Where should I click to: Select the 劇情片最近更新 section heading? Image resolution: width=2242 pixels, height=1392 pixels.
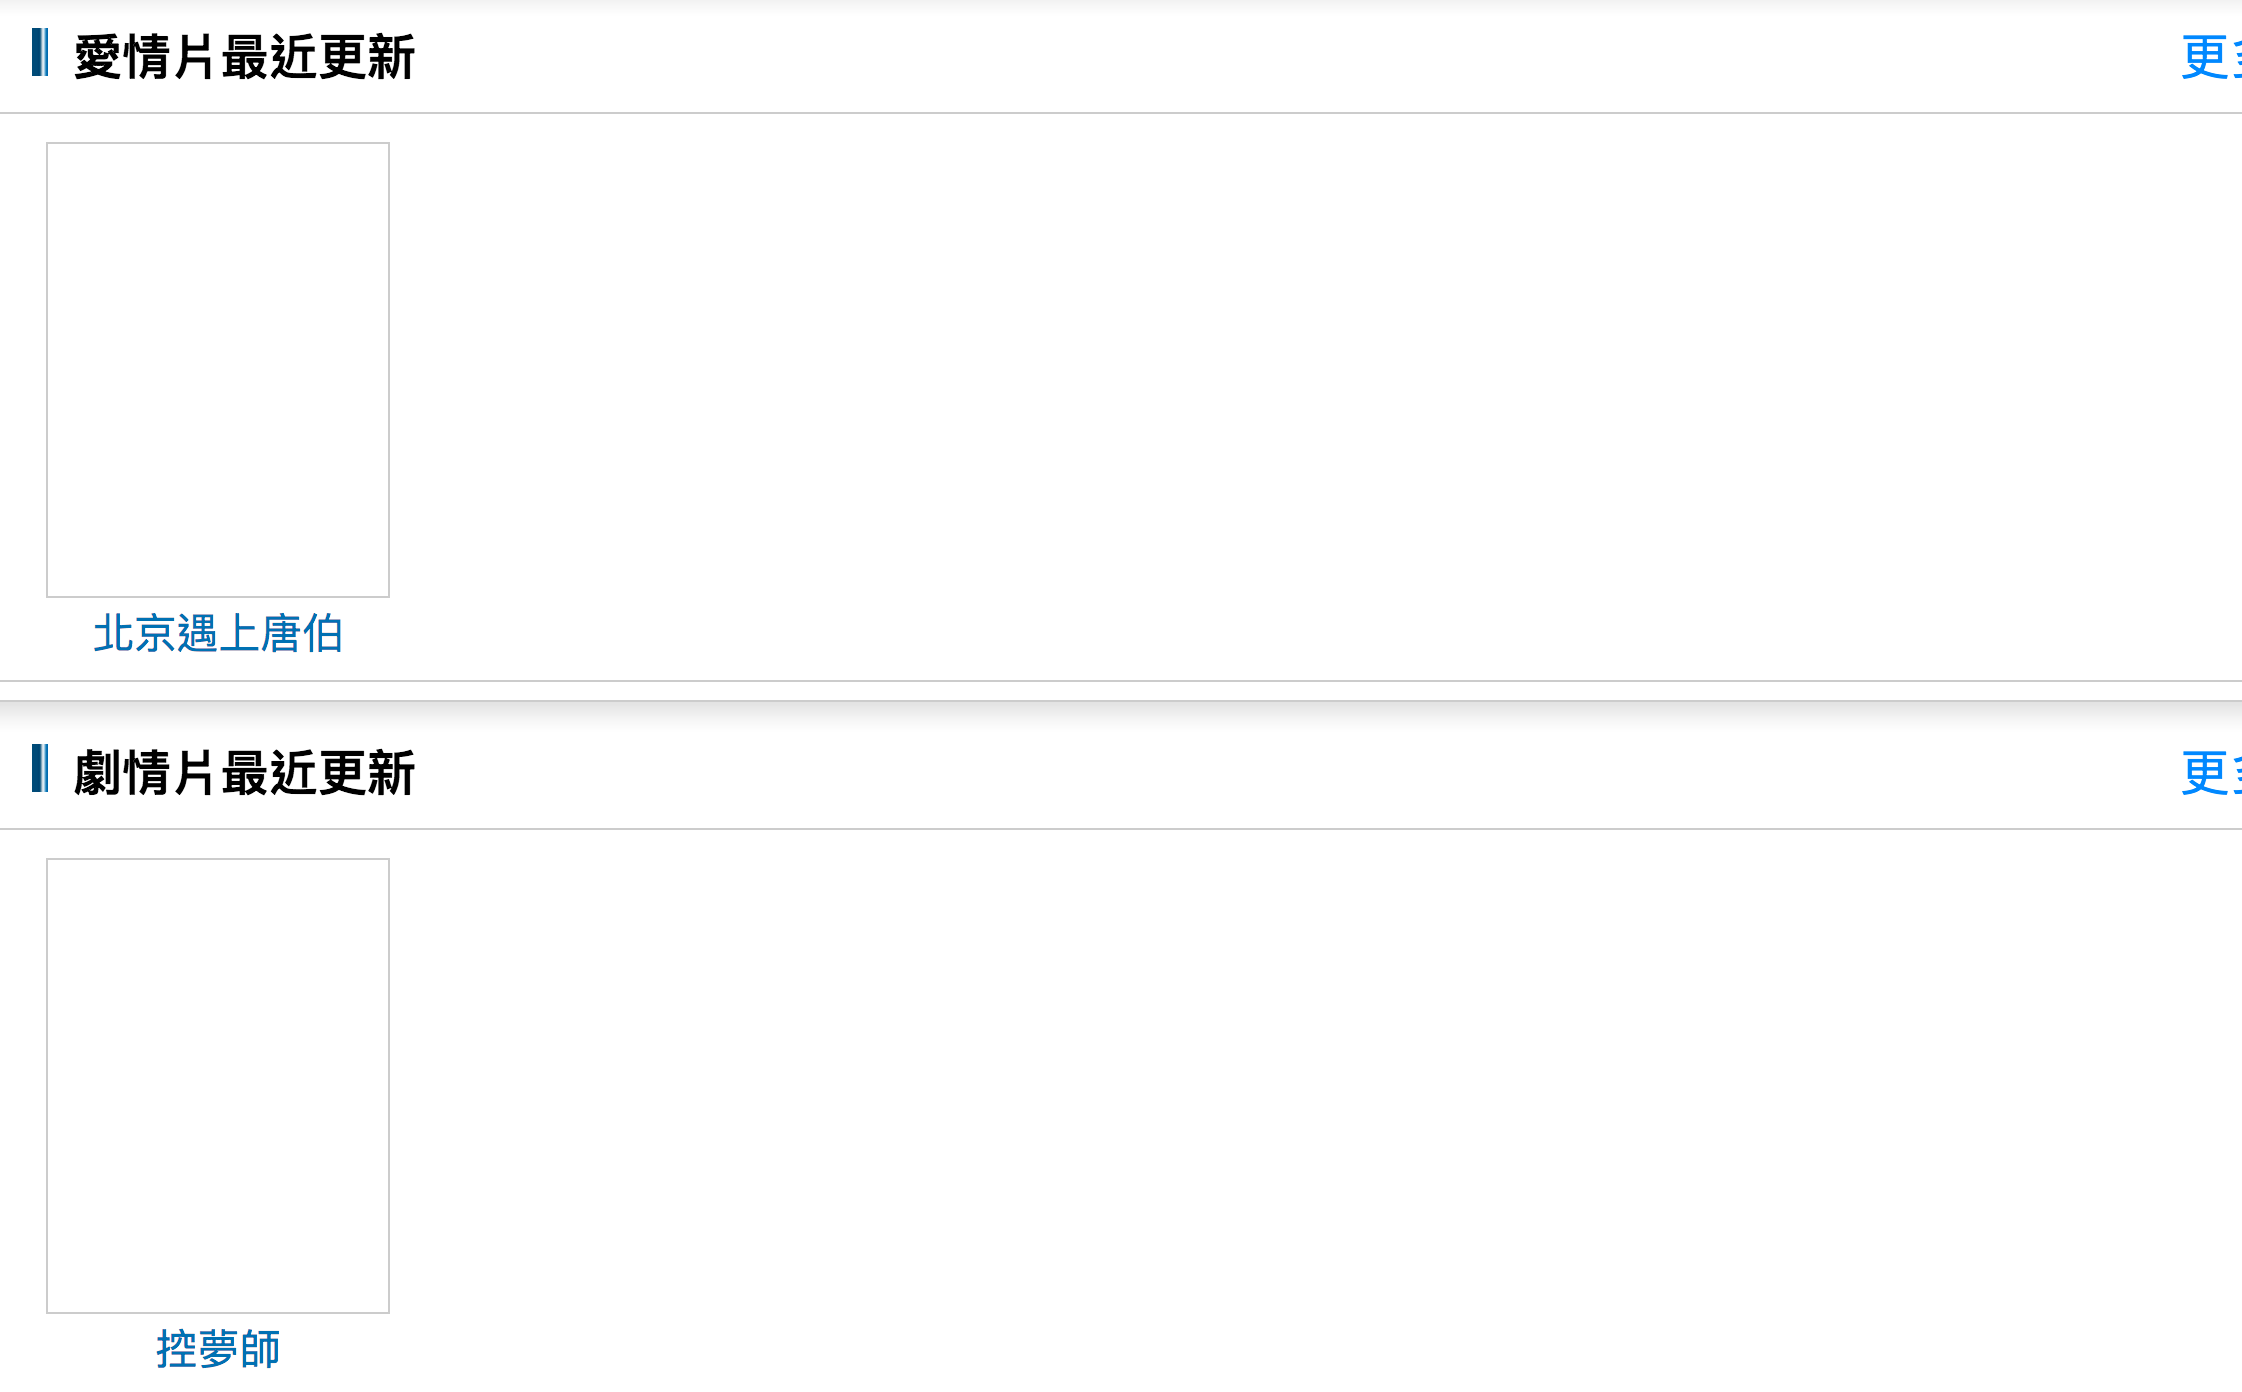tap(244, 773)
